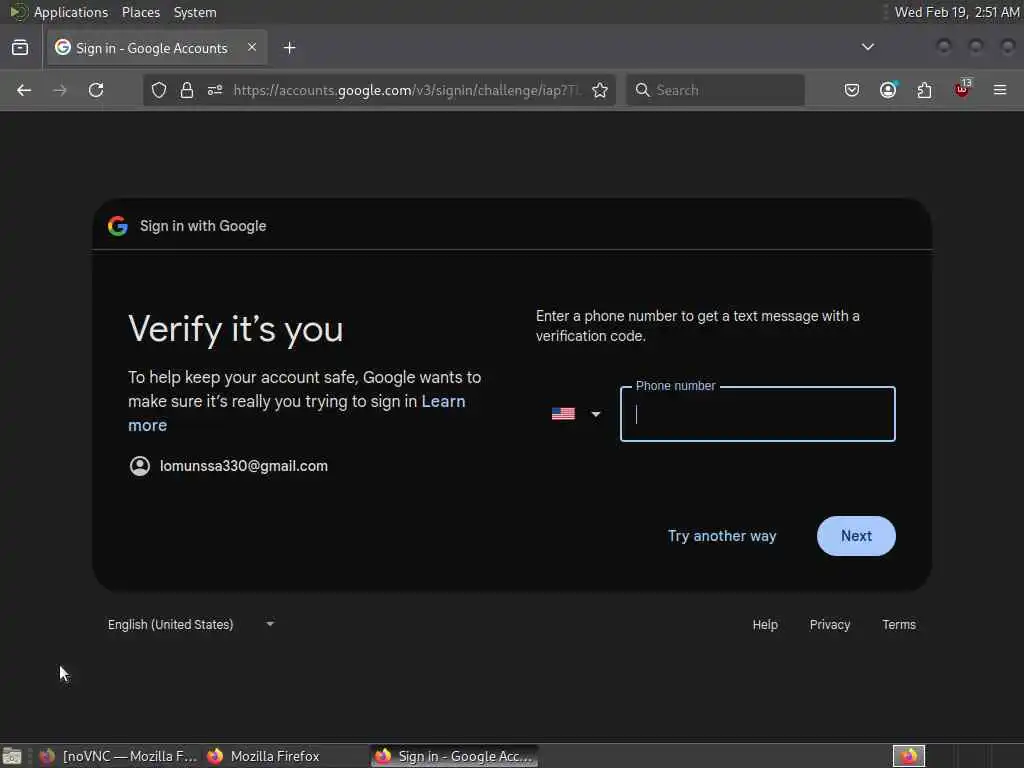
Task: Open Firefox View icon beside tabs
Action: click(x=20, y=48)
